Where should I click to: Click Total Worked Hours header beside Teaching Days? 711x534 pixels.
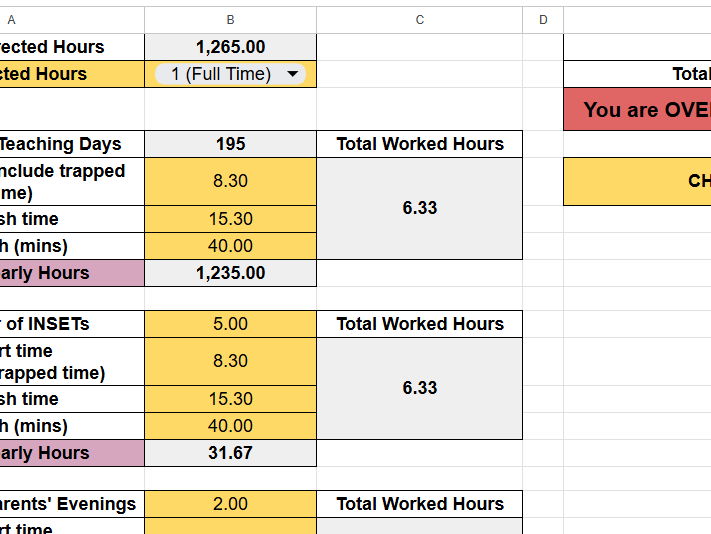(419, 144)
